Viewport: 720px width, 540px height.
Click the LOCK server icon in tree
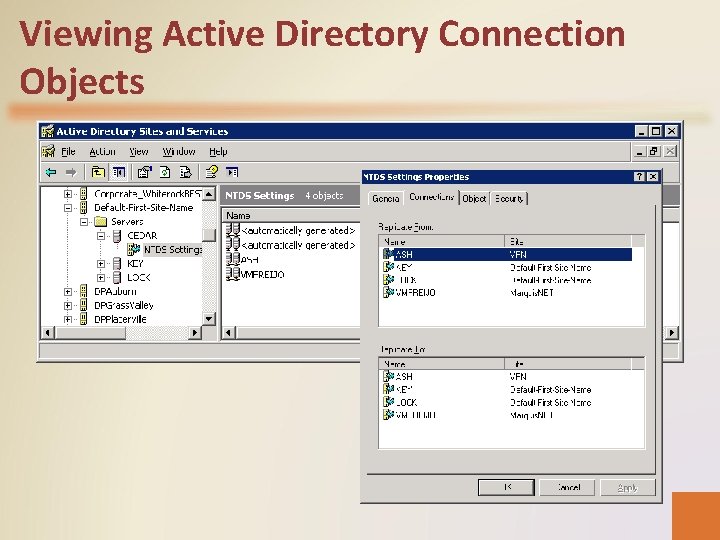click(x=117, y=277)
